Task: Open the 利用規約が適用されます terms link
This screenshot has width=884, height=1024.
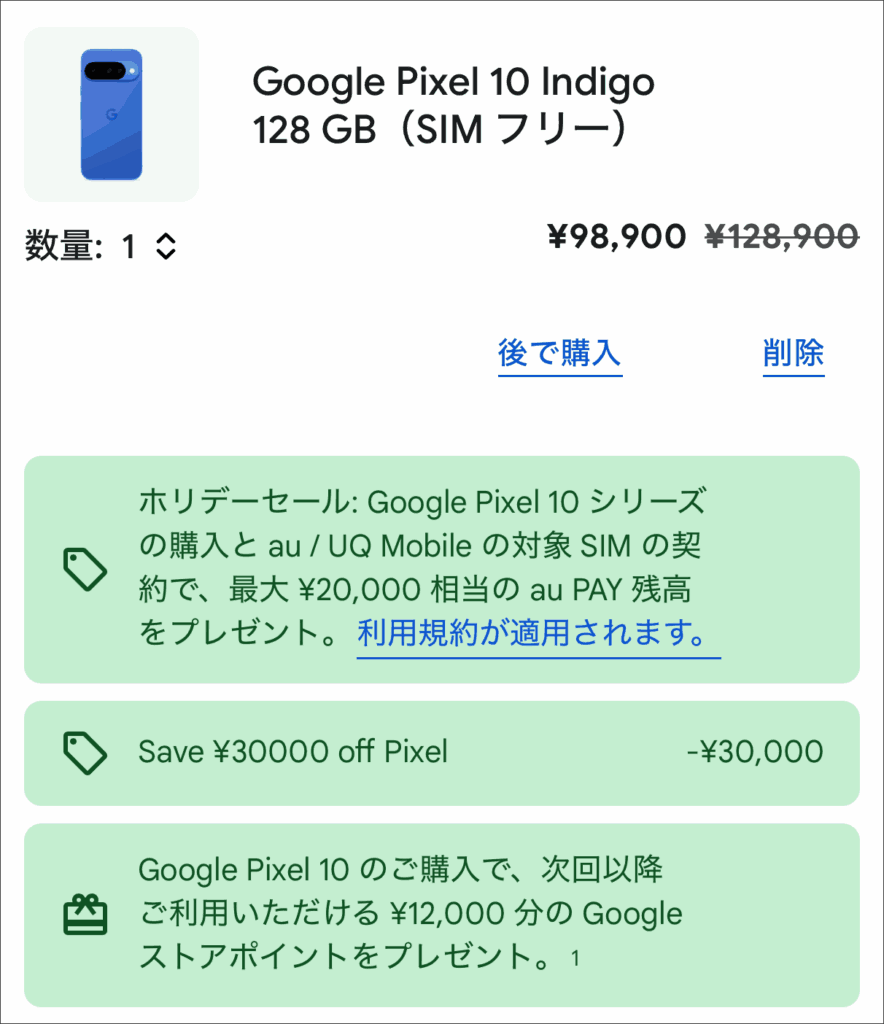Action: tap(538, 633)
